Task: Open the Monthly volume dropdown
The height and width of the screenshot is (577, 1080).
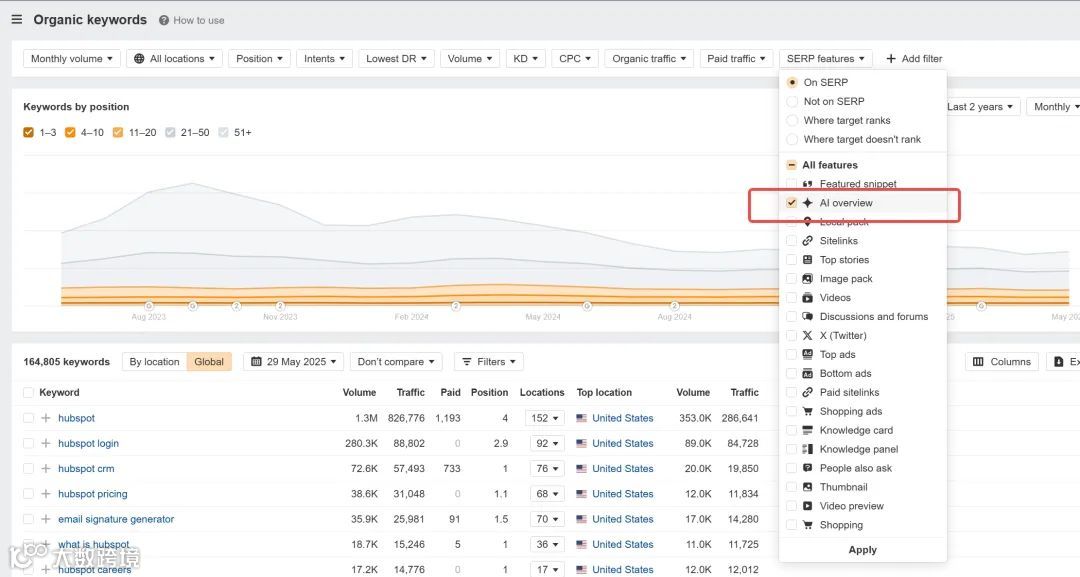Action: [x=72, y=59]
